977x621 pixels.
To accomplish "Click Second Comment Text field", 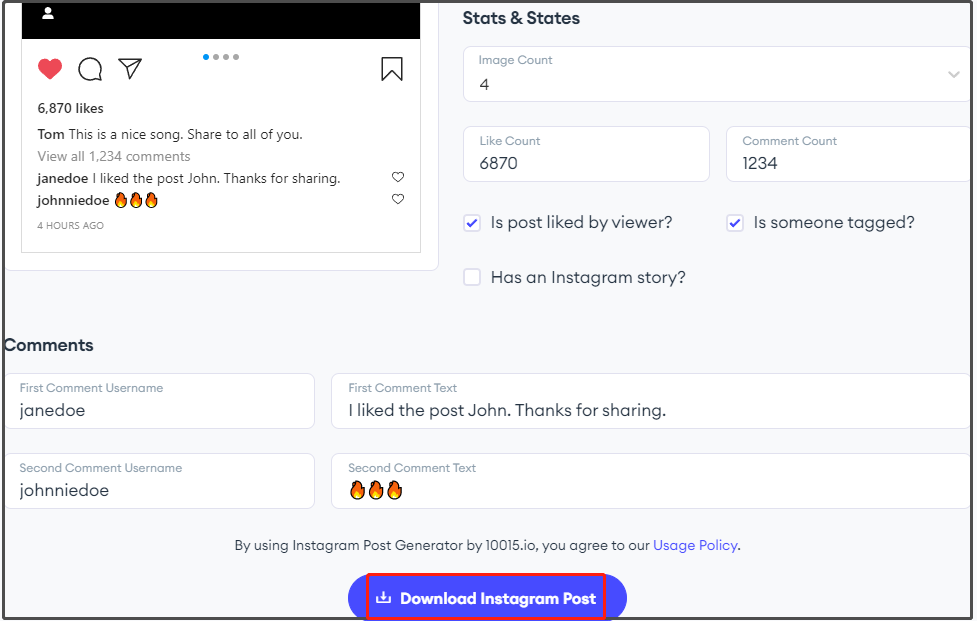I will pyautogui.click(x=651, y=481).
